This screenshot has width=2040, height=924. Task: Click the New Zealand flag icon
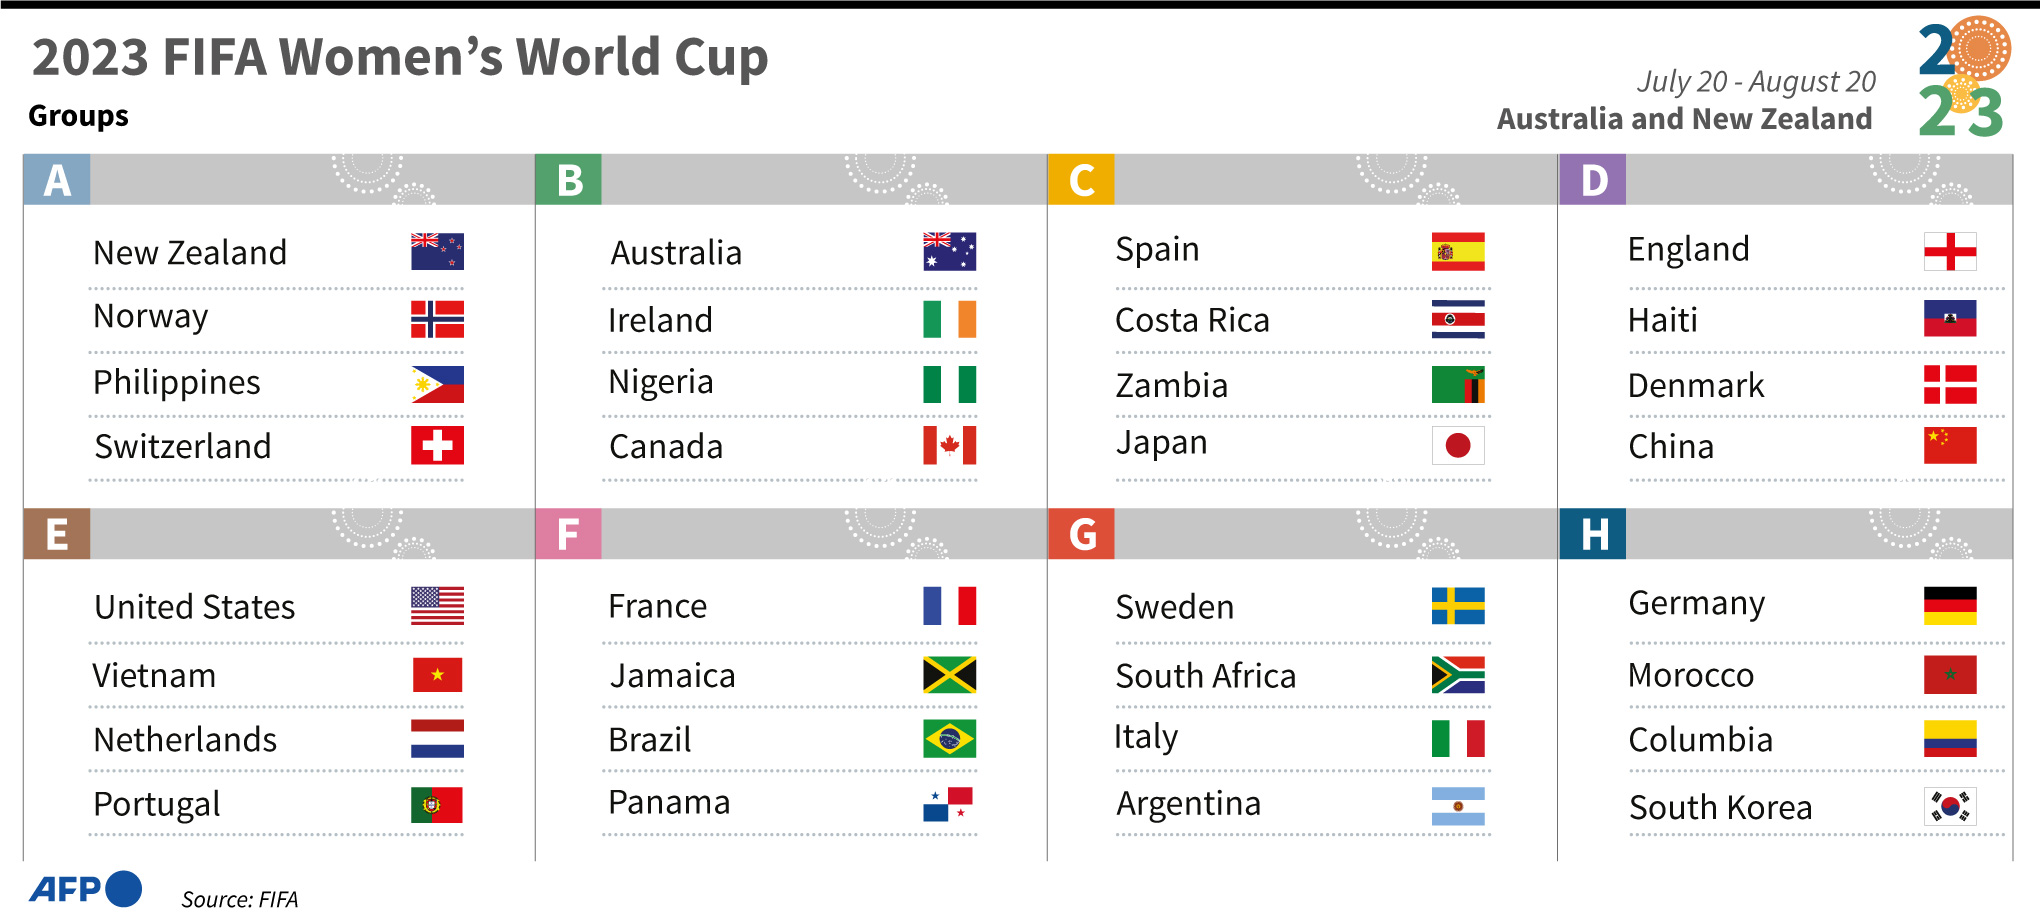point(437,251)
